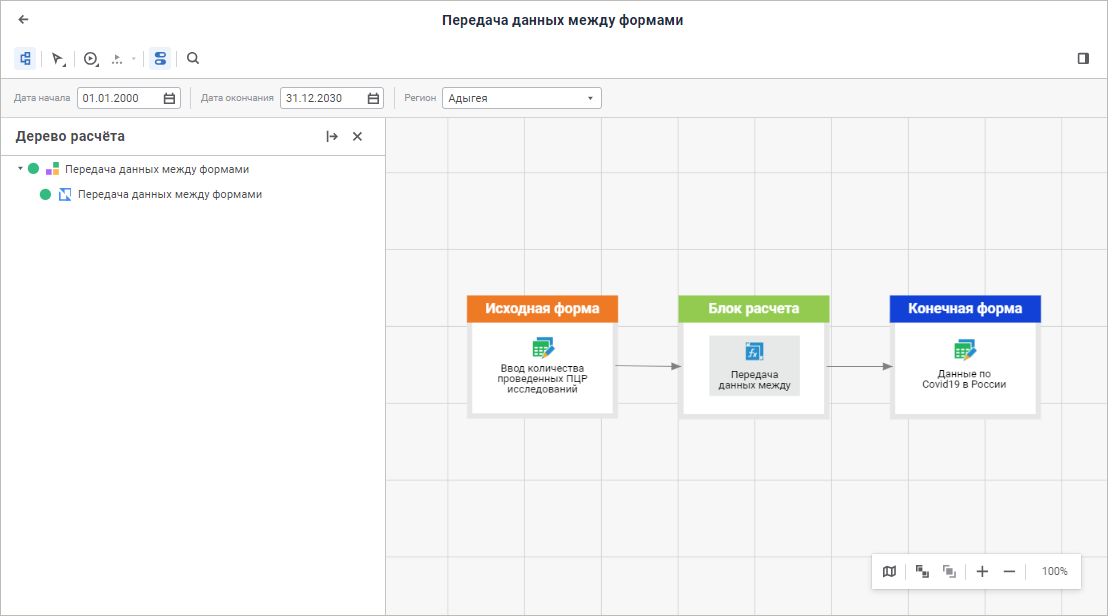Toggle the calculation tree panel button
This screenshot has height=616, width=1108.
click(x=25, y=59)
